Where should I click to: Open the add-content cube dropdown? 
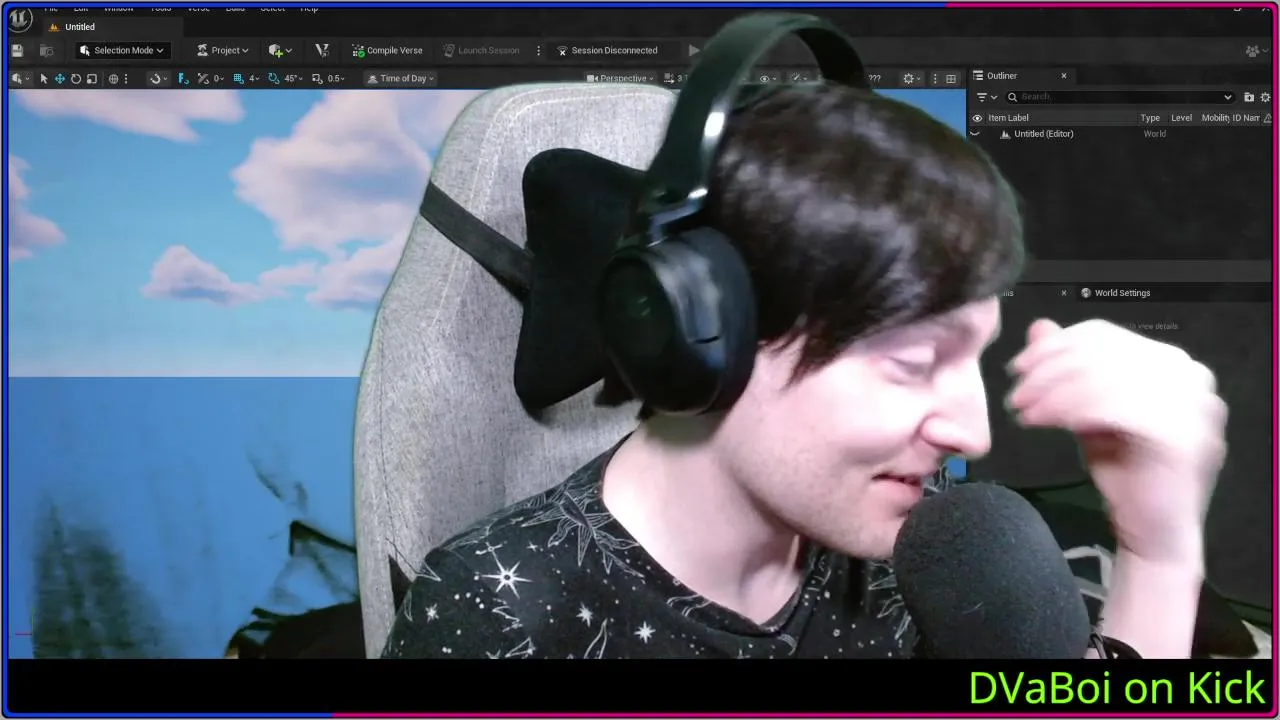click(280, 50)
